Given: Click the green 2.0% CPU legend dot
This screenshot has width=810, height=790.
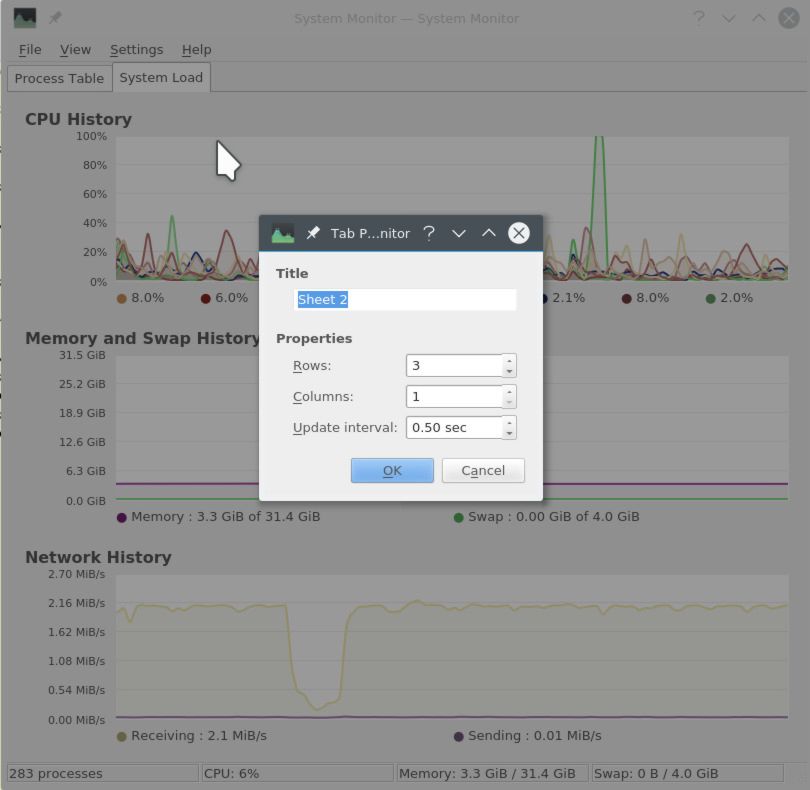Looking at the screenshot, I should coord(710,299).
